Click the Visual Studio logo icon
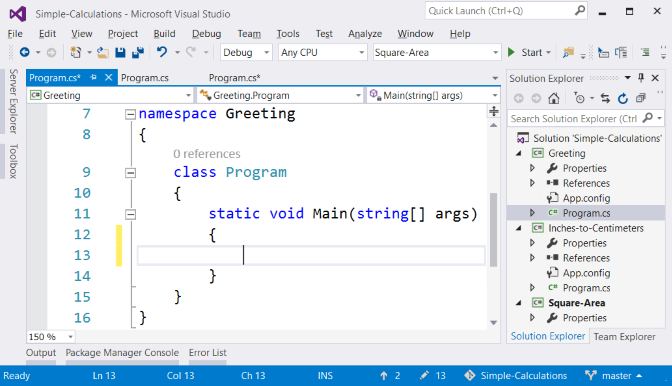The image size is (672, 386). pos(18,14)
